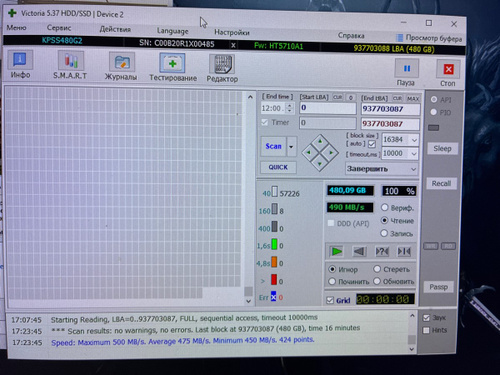Click the Passp button
The width and height of the screenshot is (500, 375).
438,287
